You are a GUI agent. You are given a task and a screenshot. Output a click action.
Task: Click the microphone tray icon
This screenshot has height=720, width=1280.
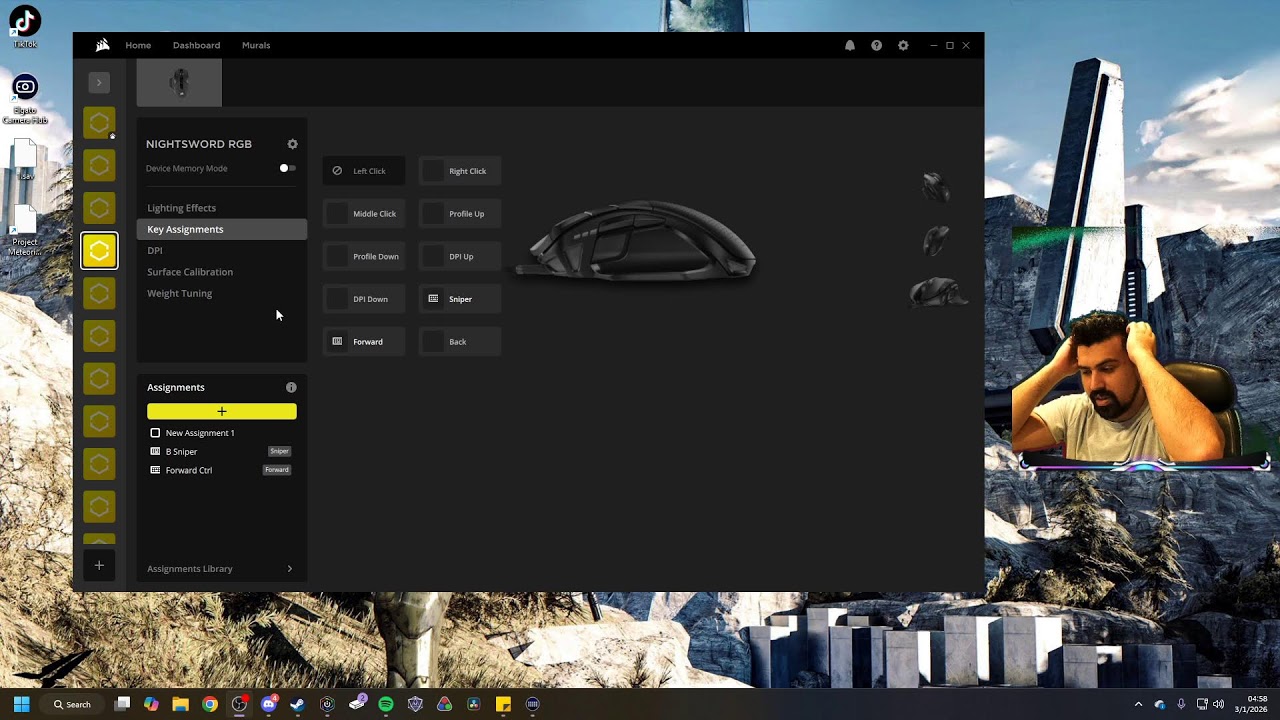[1181, 704]
